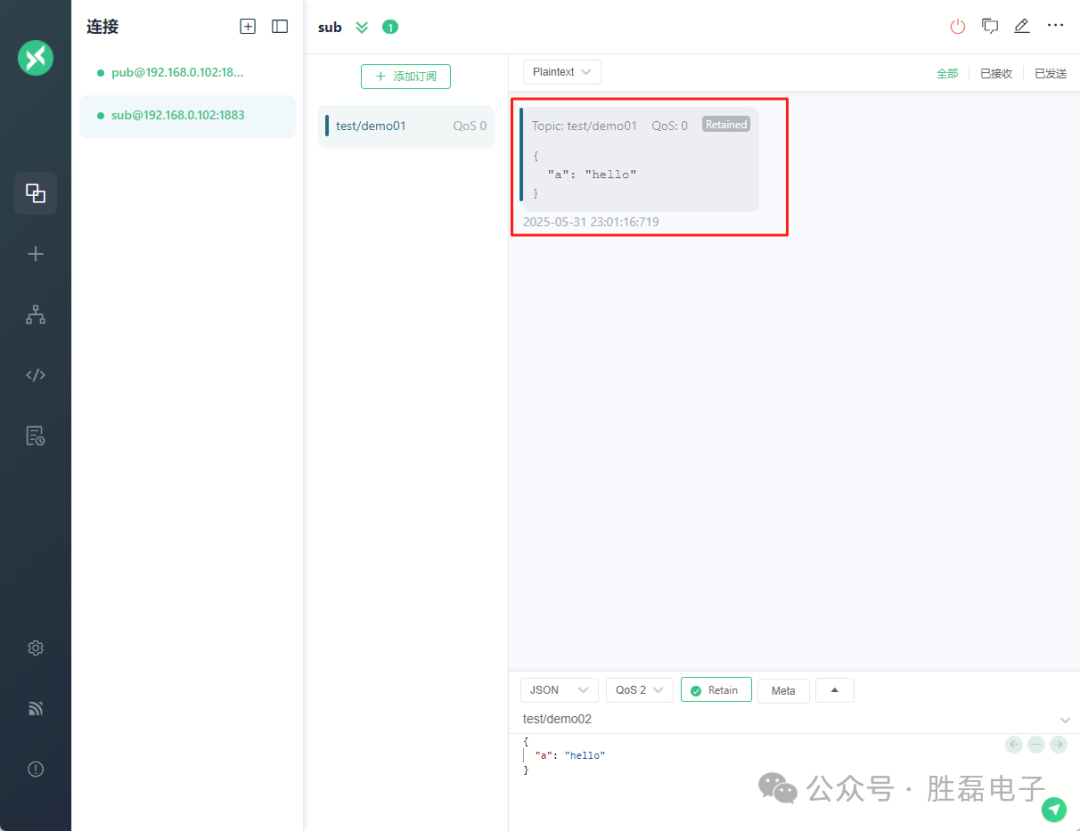This screenshot has height=831, width=1080.
Task: Open the Viewer topology icon in sidebar
Action: (35, 315)
